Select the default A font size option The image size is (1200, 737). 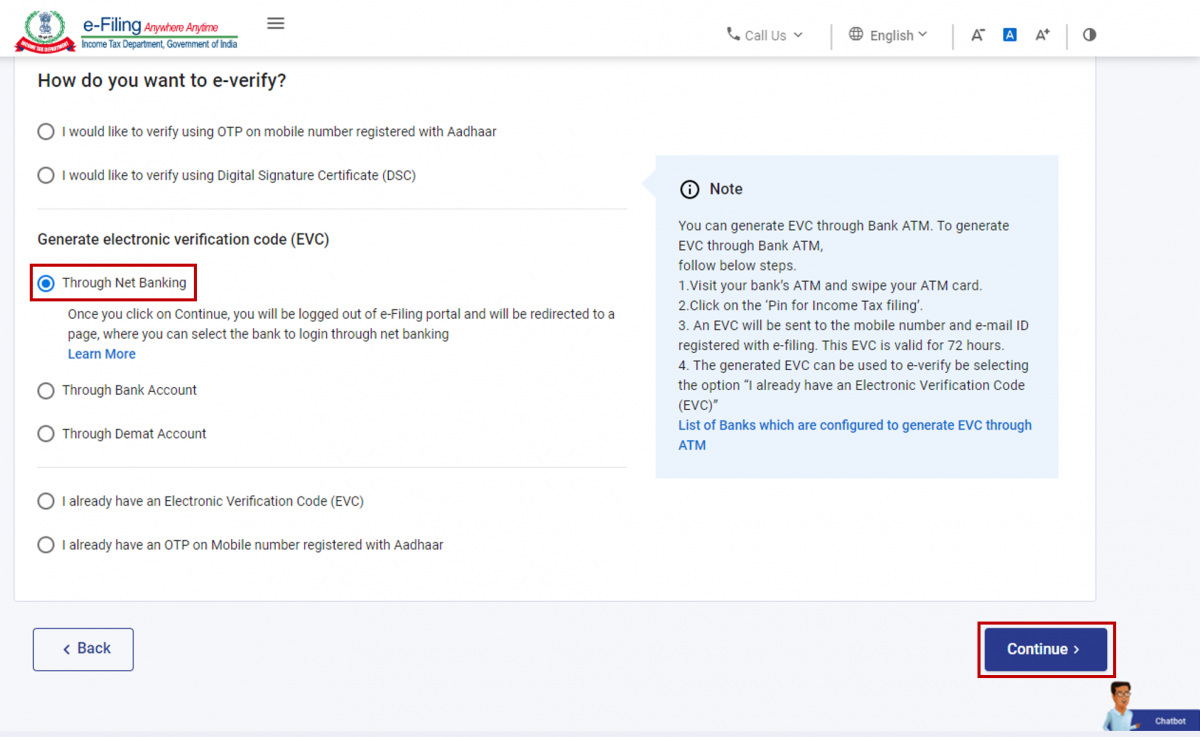click(1010, 34)
